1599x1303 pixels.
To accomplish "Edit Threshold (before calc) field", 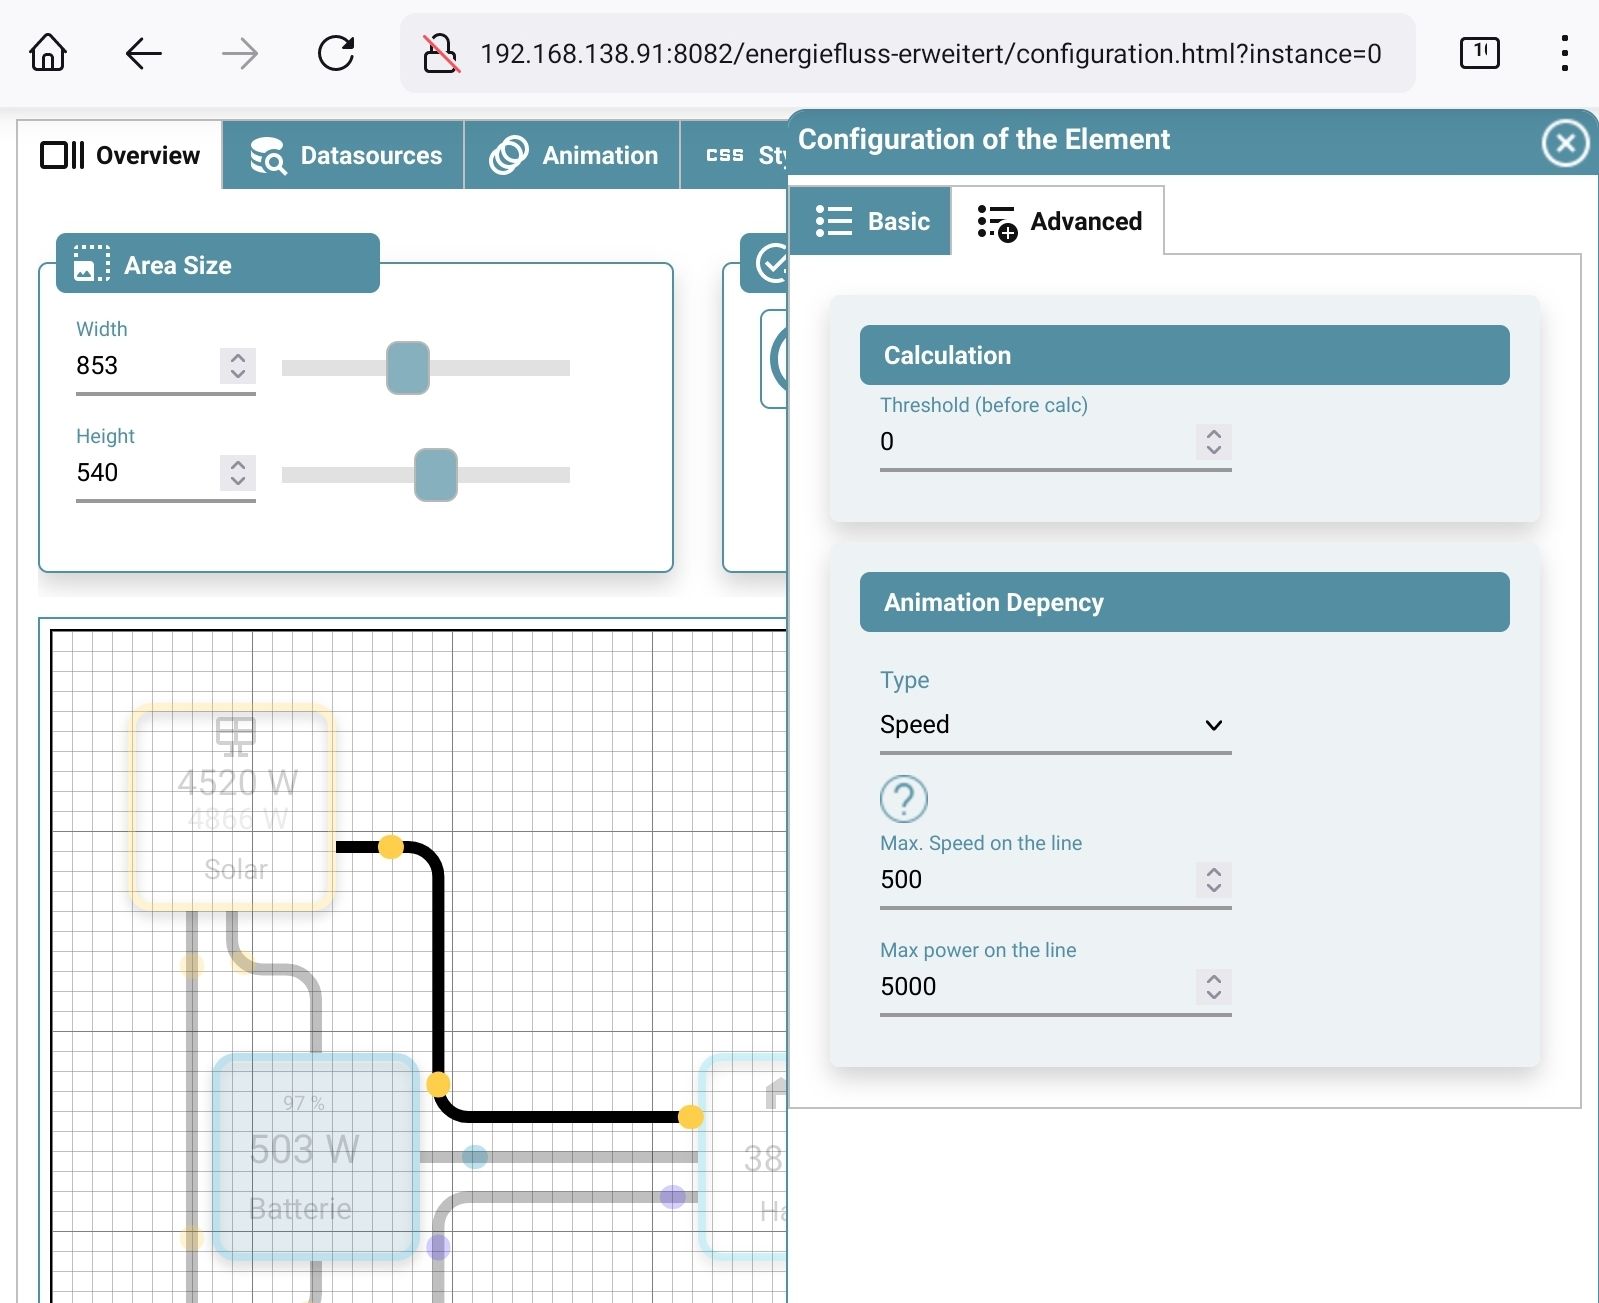I will point(1036,442).
